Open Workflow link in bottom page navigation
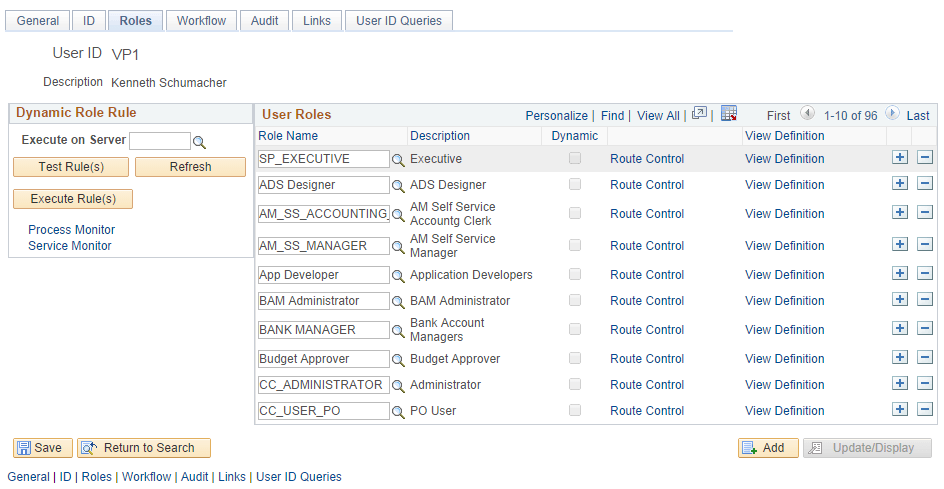Image resolution: width=944 pixels, height=489 pixels. tap(146, 477)
